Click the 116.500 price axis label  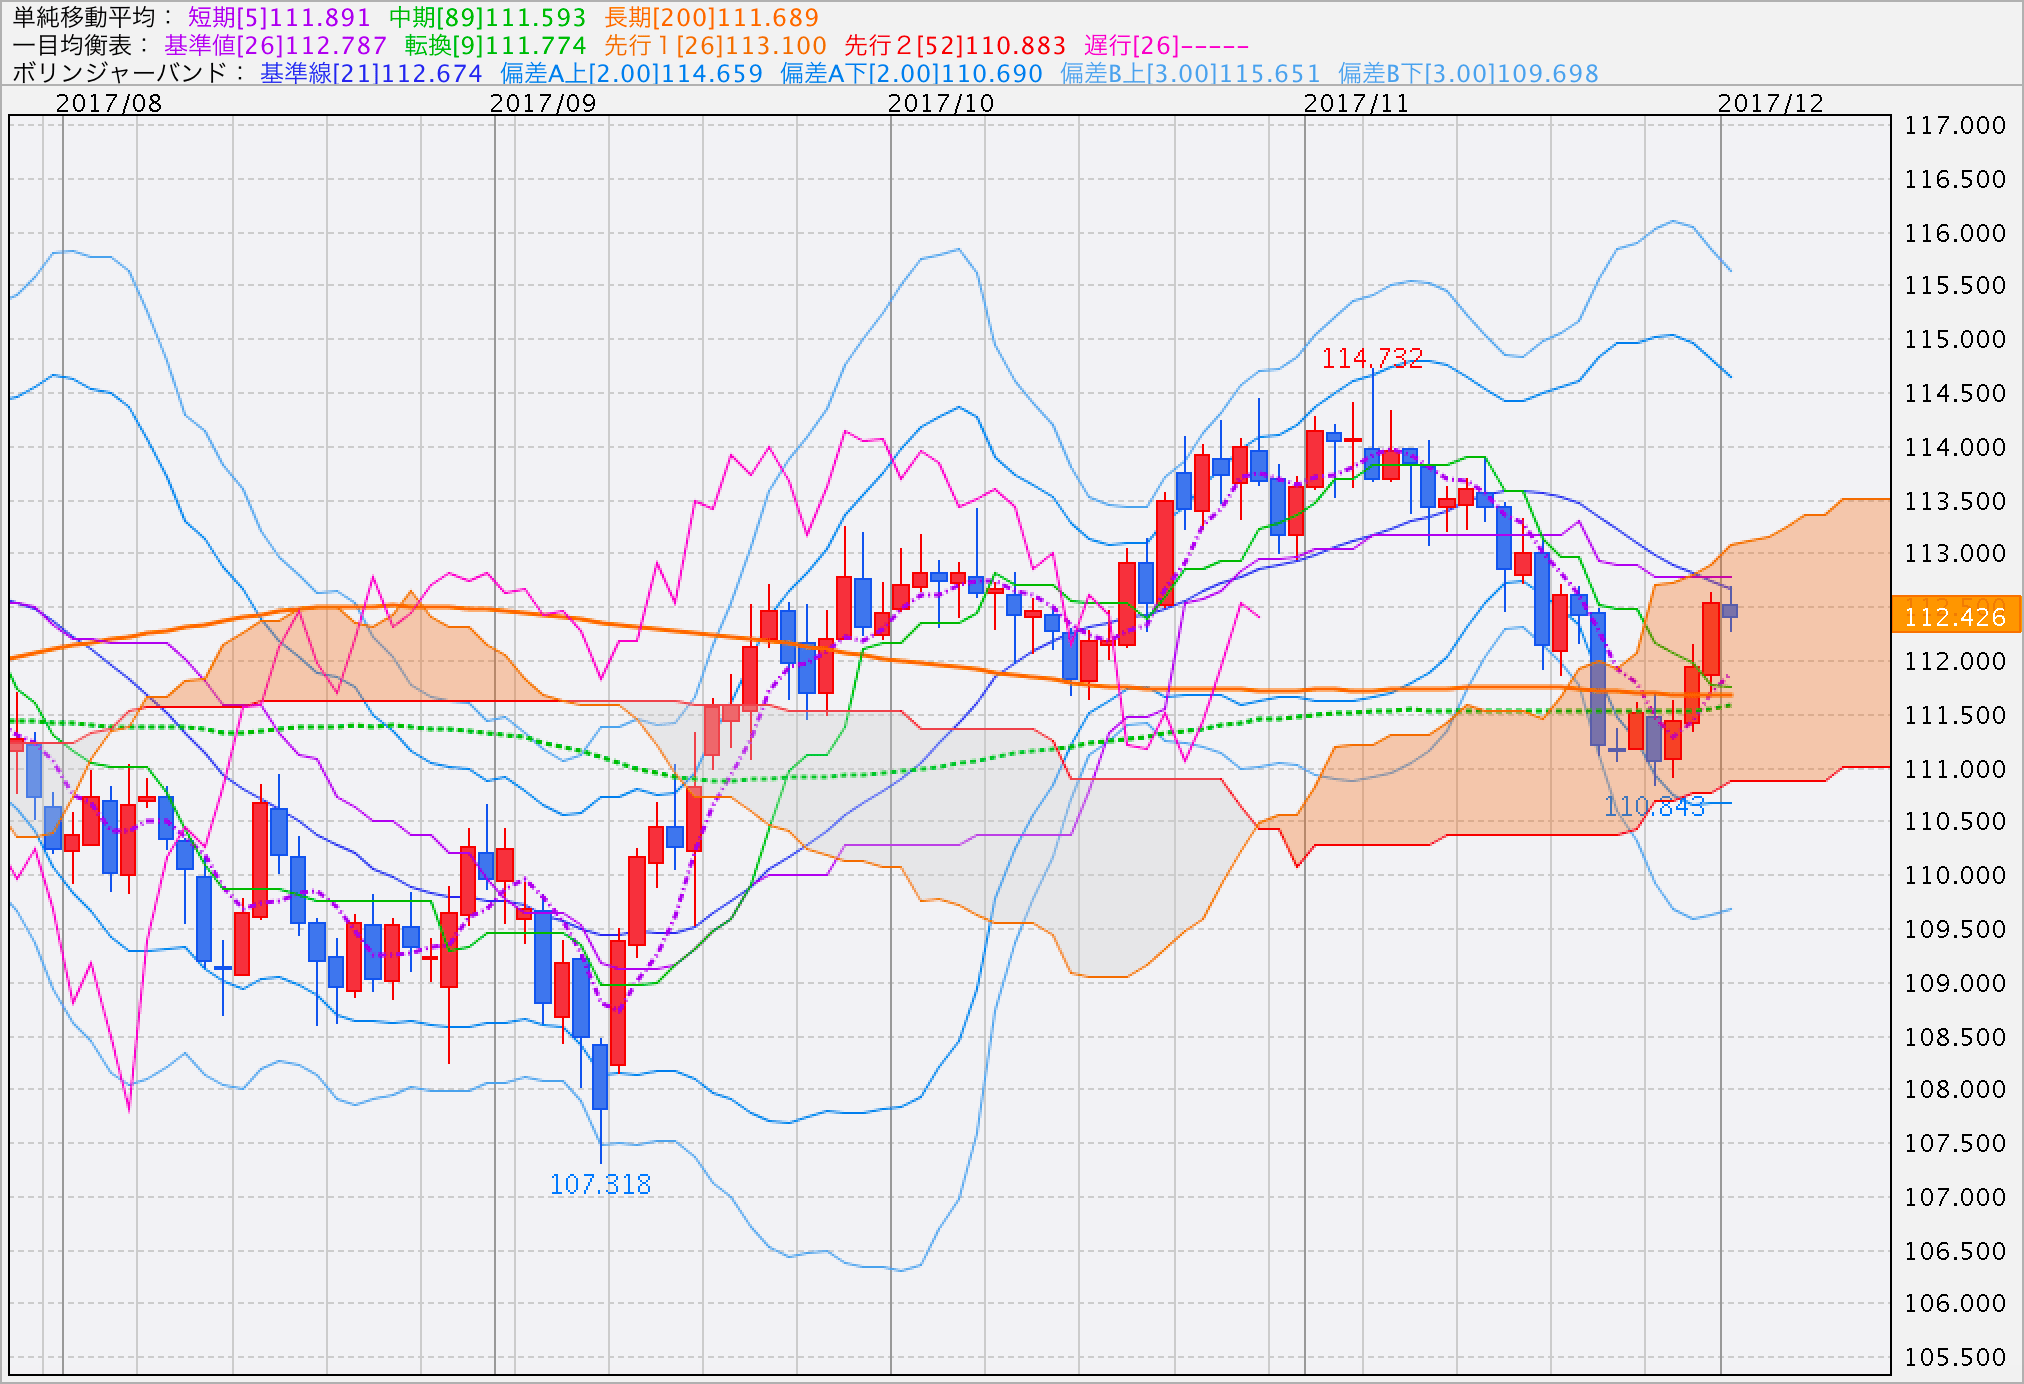(x=1955, y=179)
